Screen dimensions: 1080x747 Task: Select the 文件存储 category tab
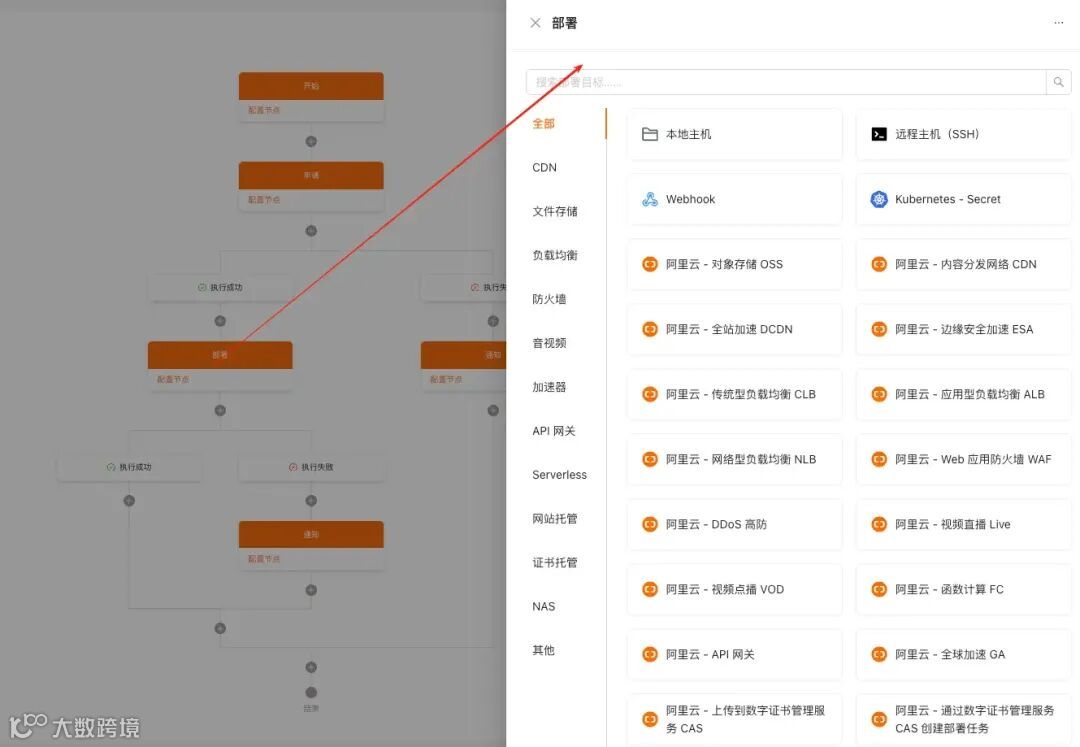554,211
